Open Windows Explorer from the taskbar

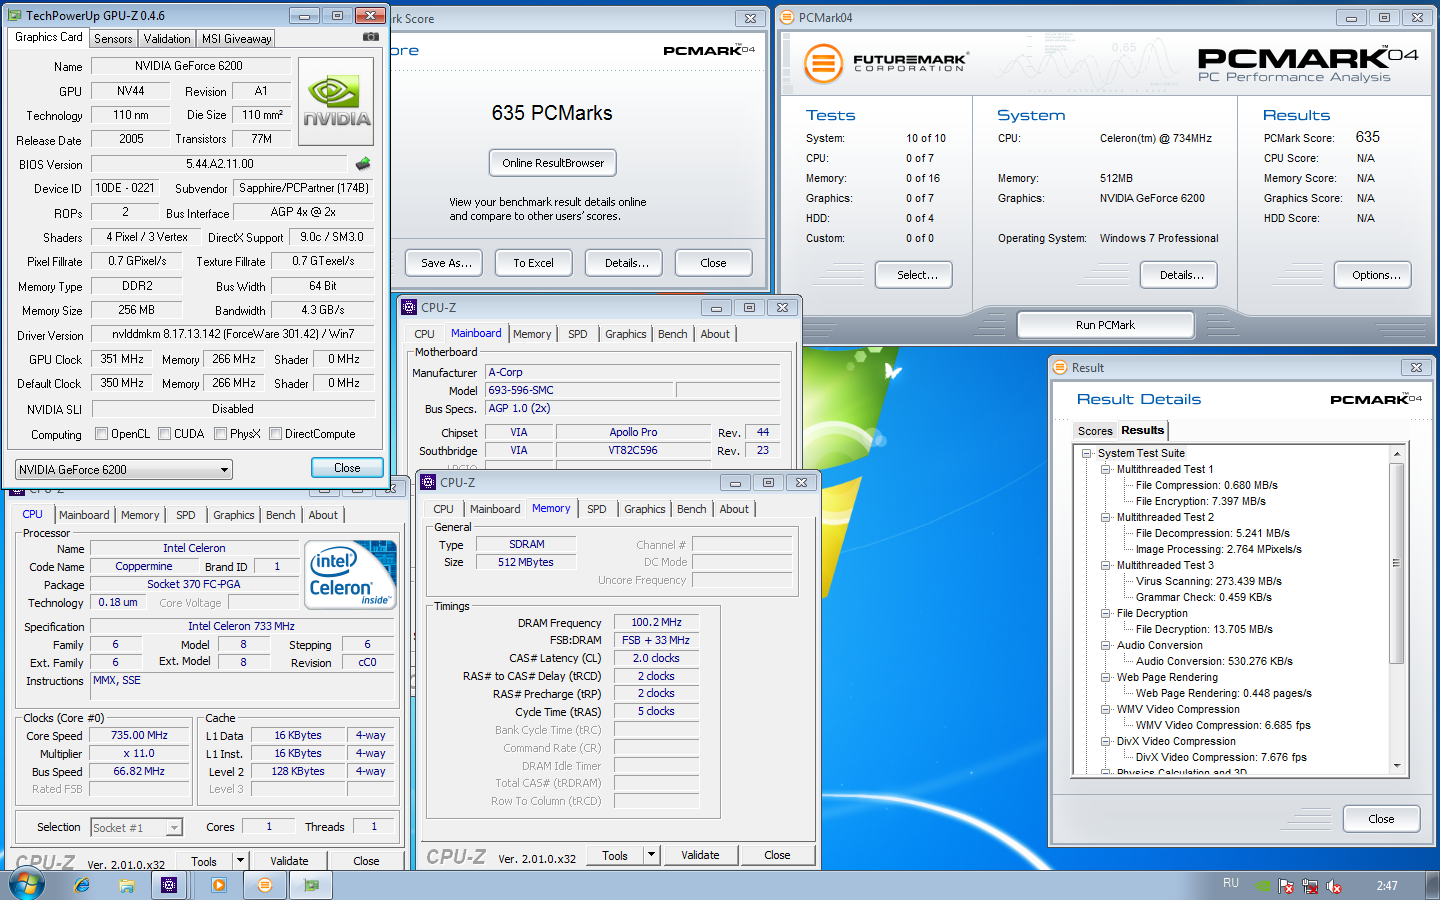(x=127, y=885)
